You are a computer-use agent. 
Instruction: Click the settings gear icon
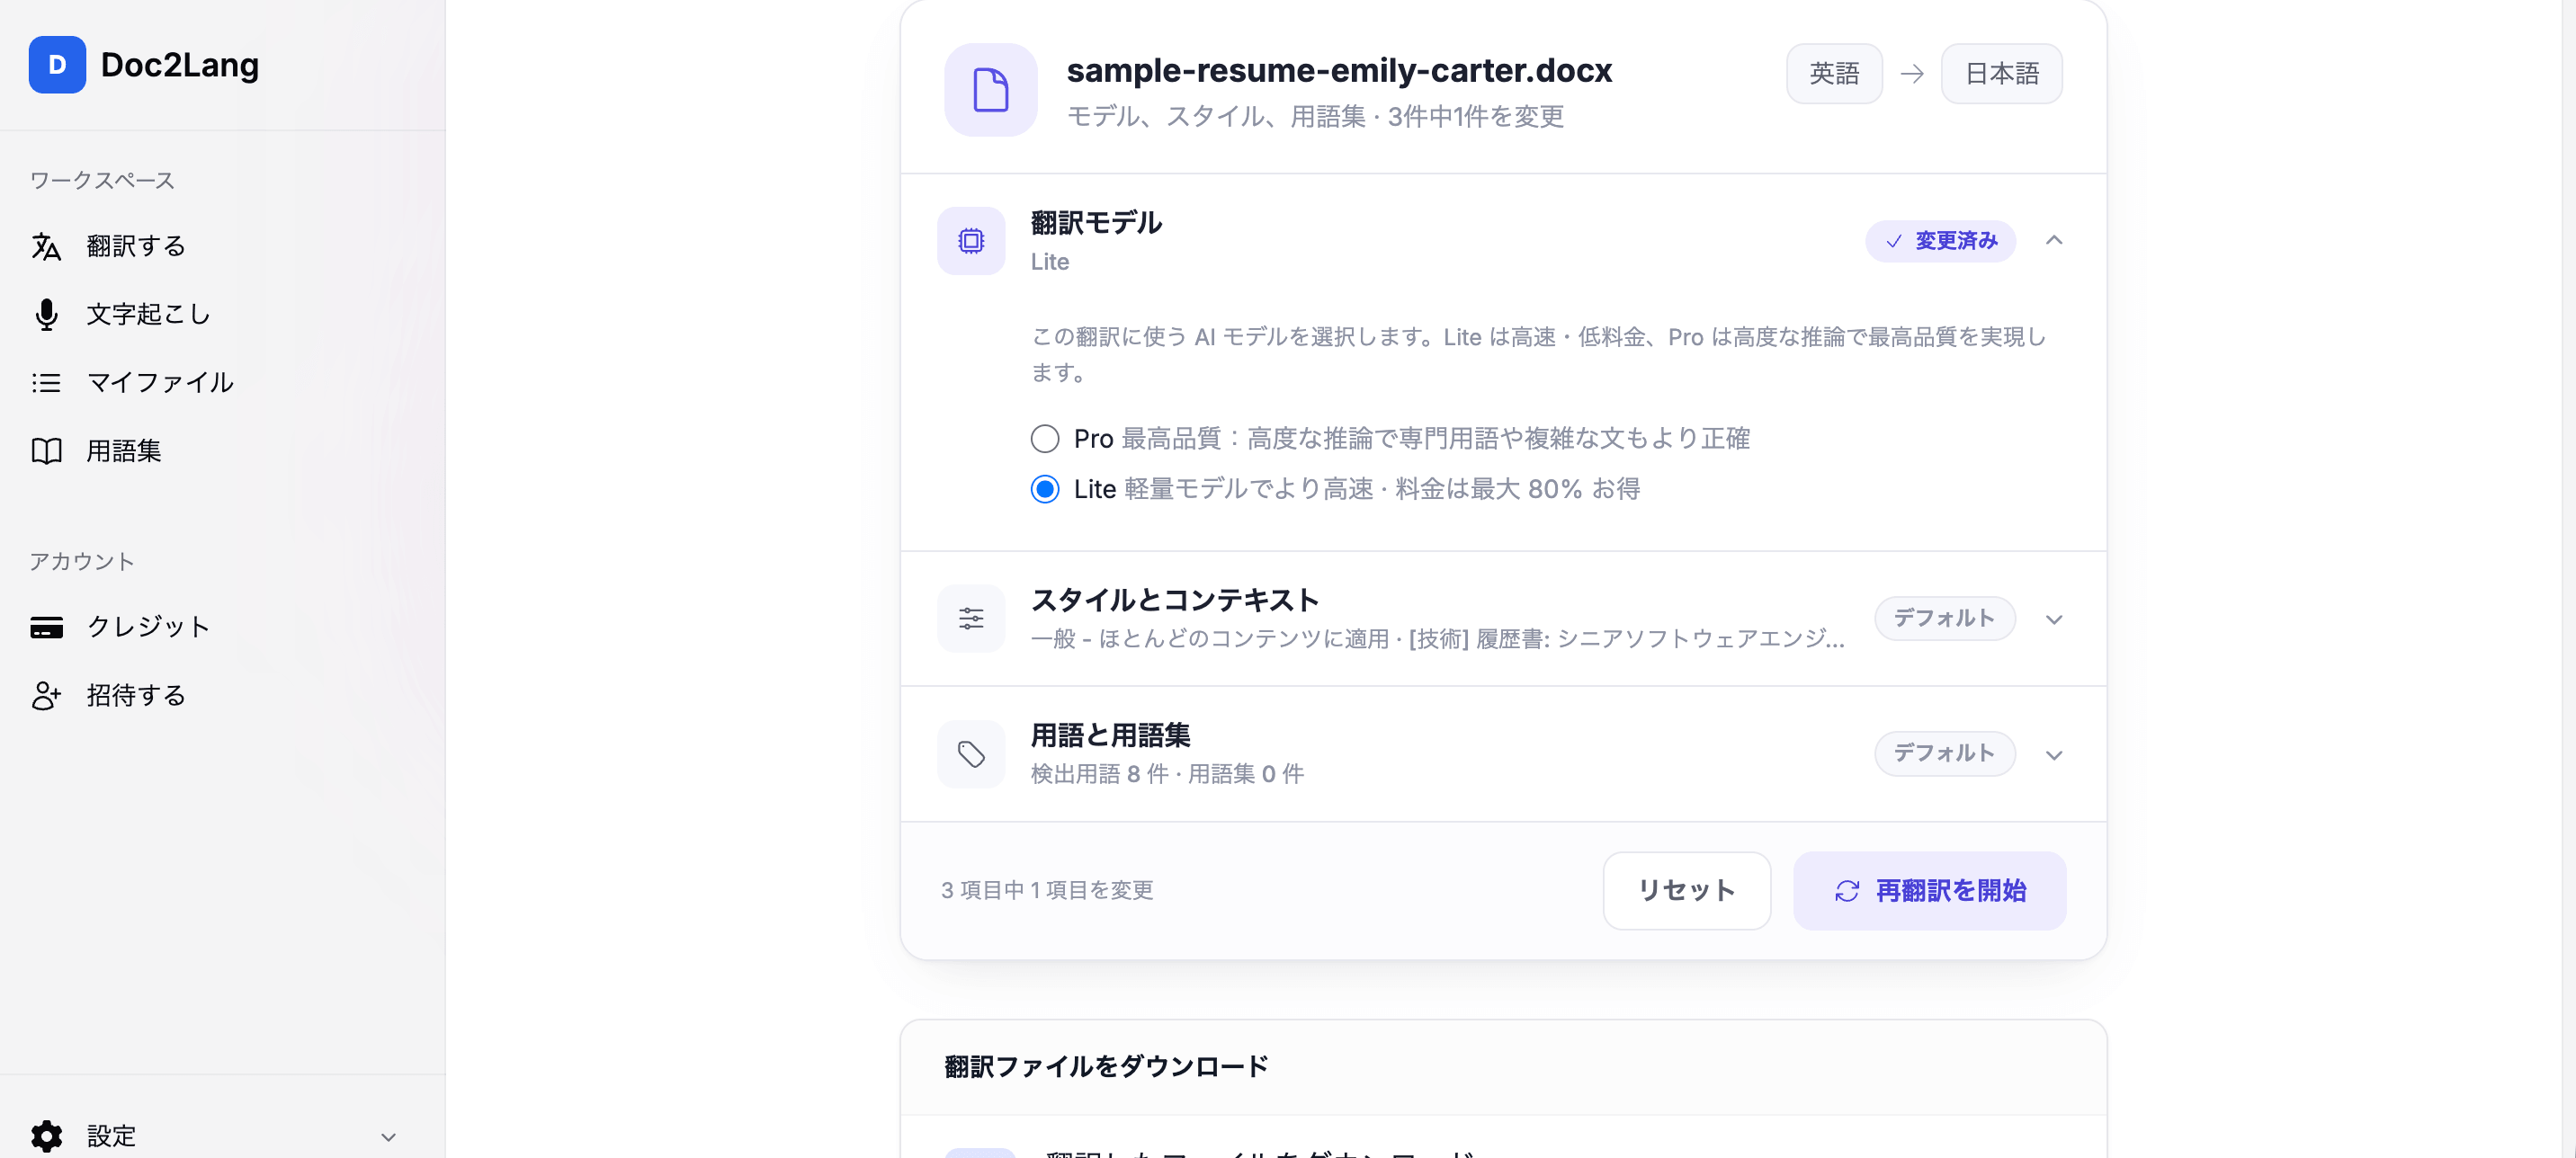[46, 1136]
